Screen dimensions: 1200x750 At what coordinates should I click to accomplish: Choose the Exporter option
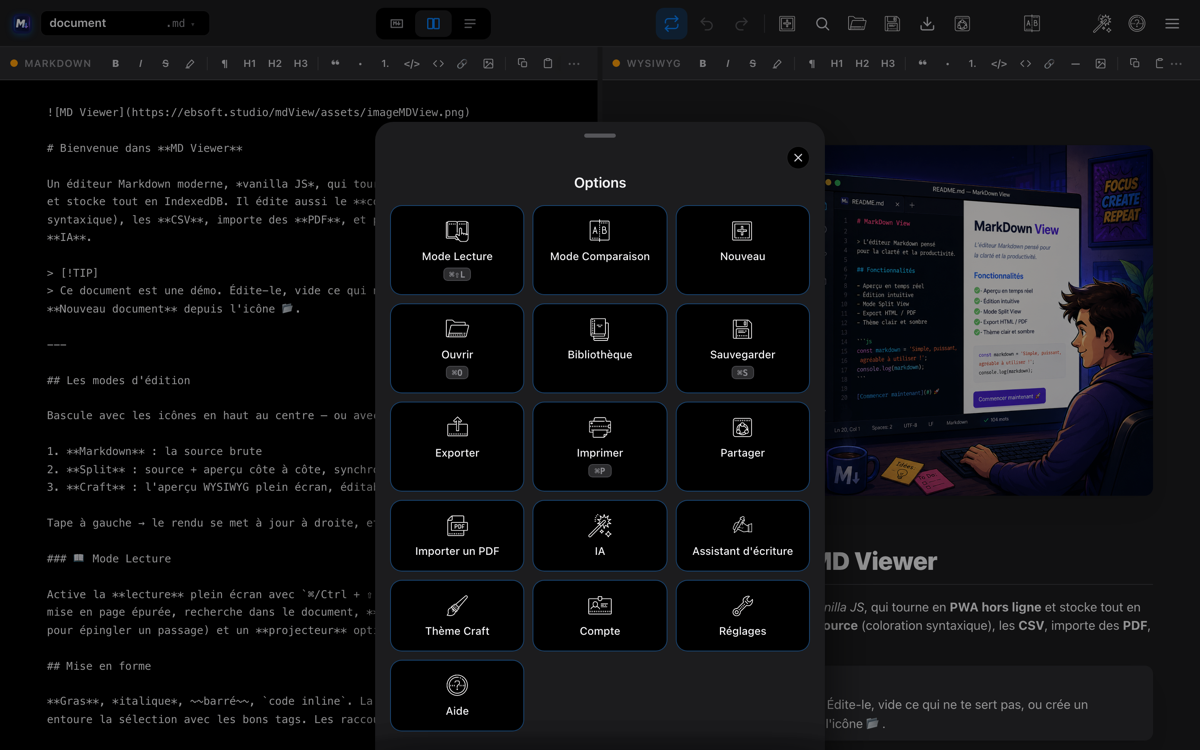pos(457,446)
